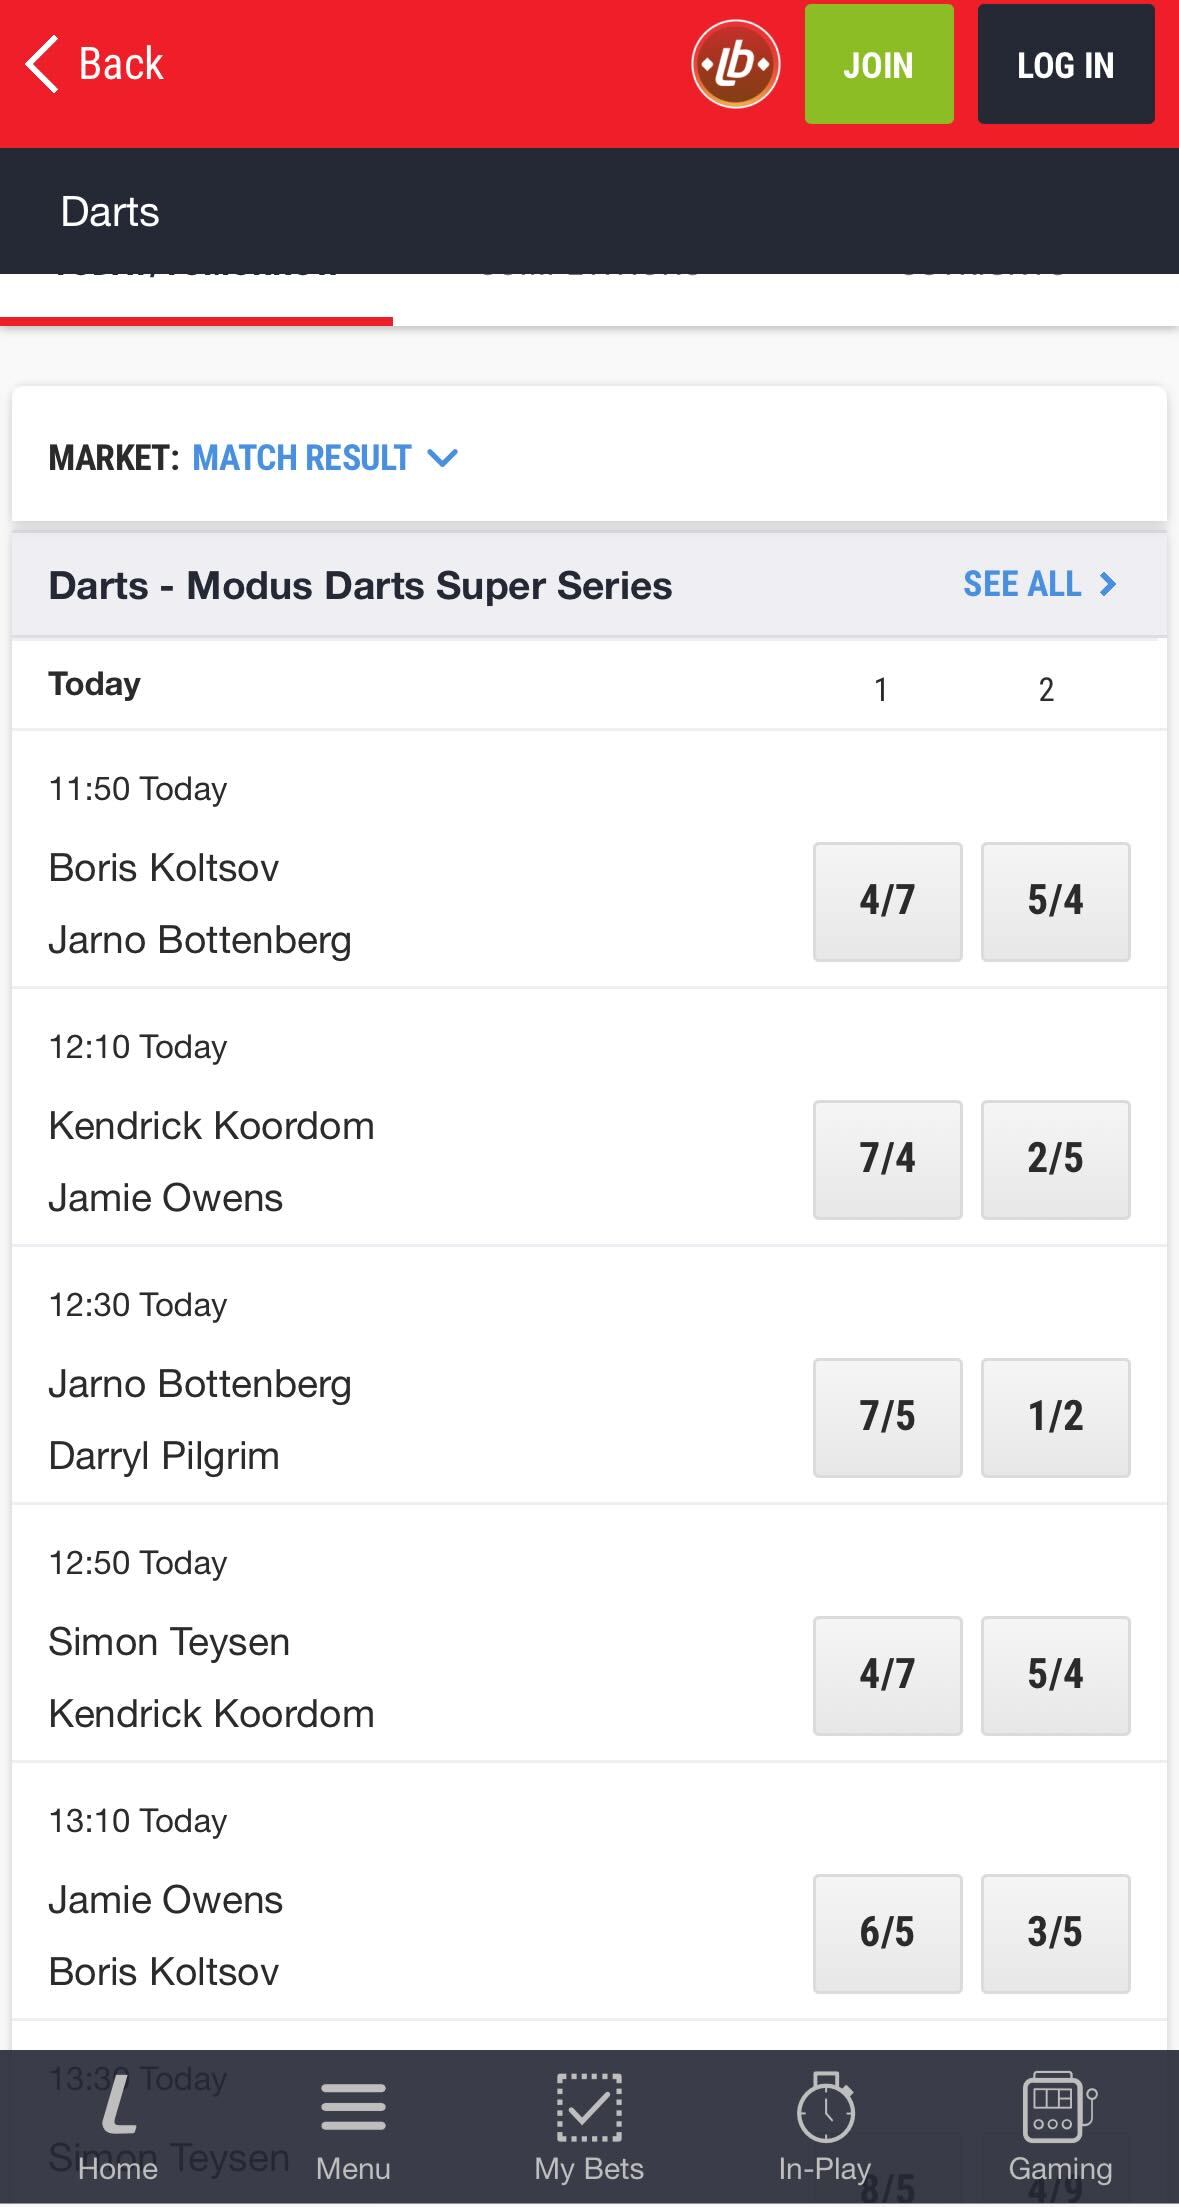Viewport: 1179px width, 2207px height.
Task: Toggle the 6/5 odds for Jamie Owens
Action: click(886, 1932)
